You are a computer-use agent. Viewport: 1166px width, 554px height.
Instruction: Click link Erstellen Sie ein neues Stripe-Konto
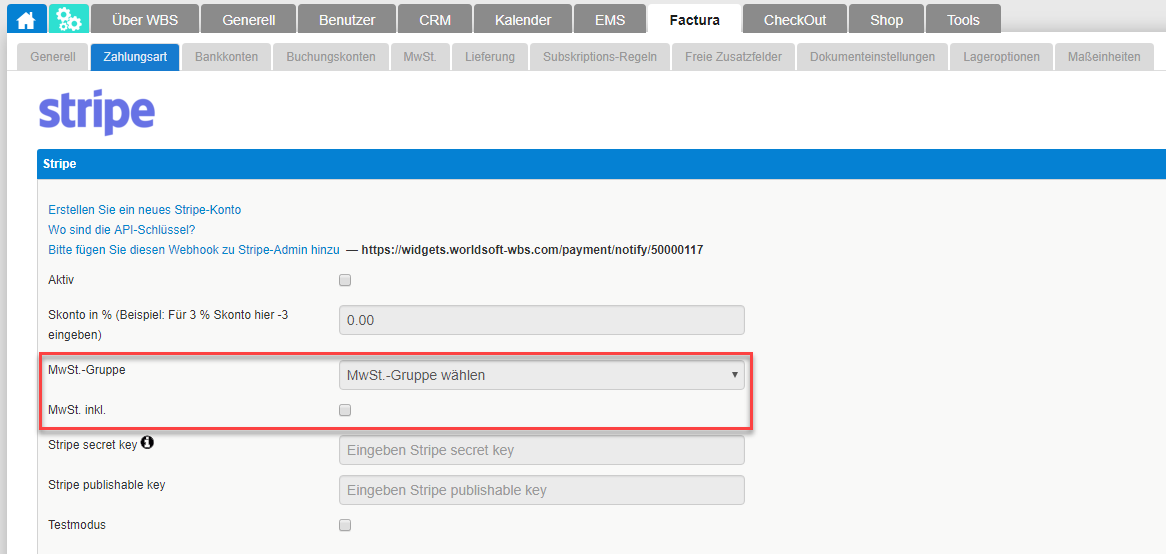(x=145, y=210)
